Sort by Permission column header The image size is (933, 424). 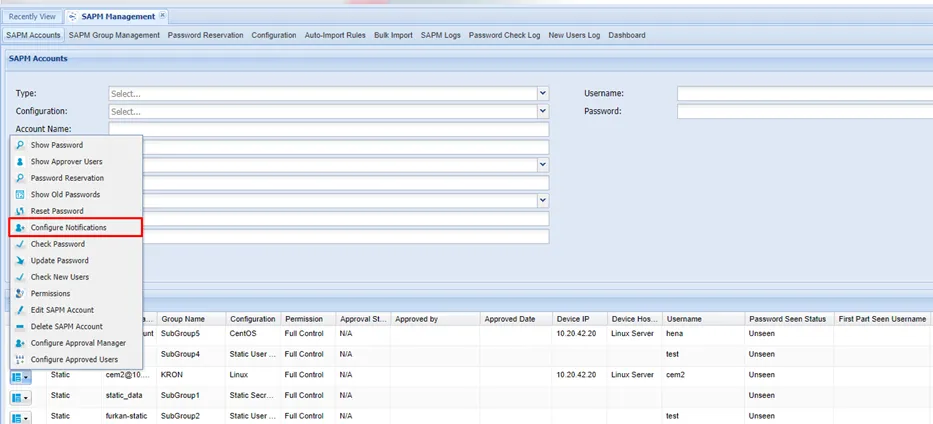coord(308,319)
